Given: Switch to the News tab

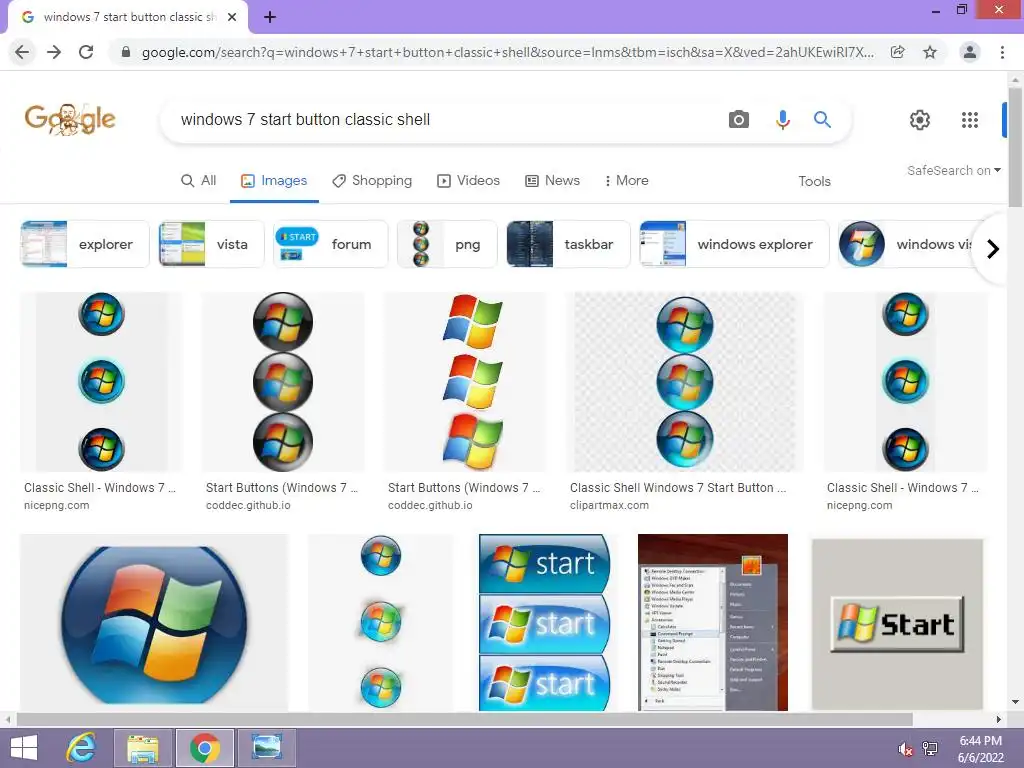Looking at the screenshot, I should [x=552, y=181].
